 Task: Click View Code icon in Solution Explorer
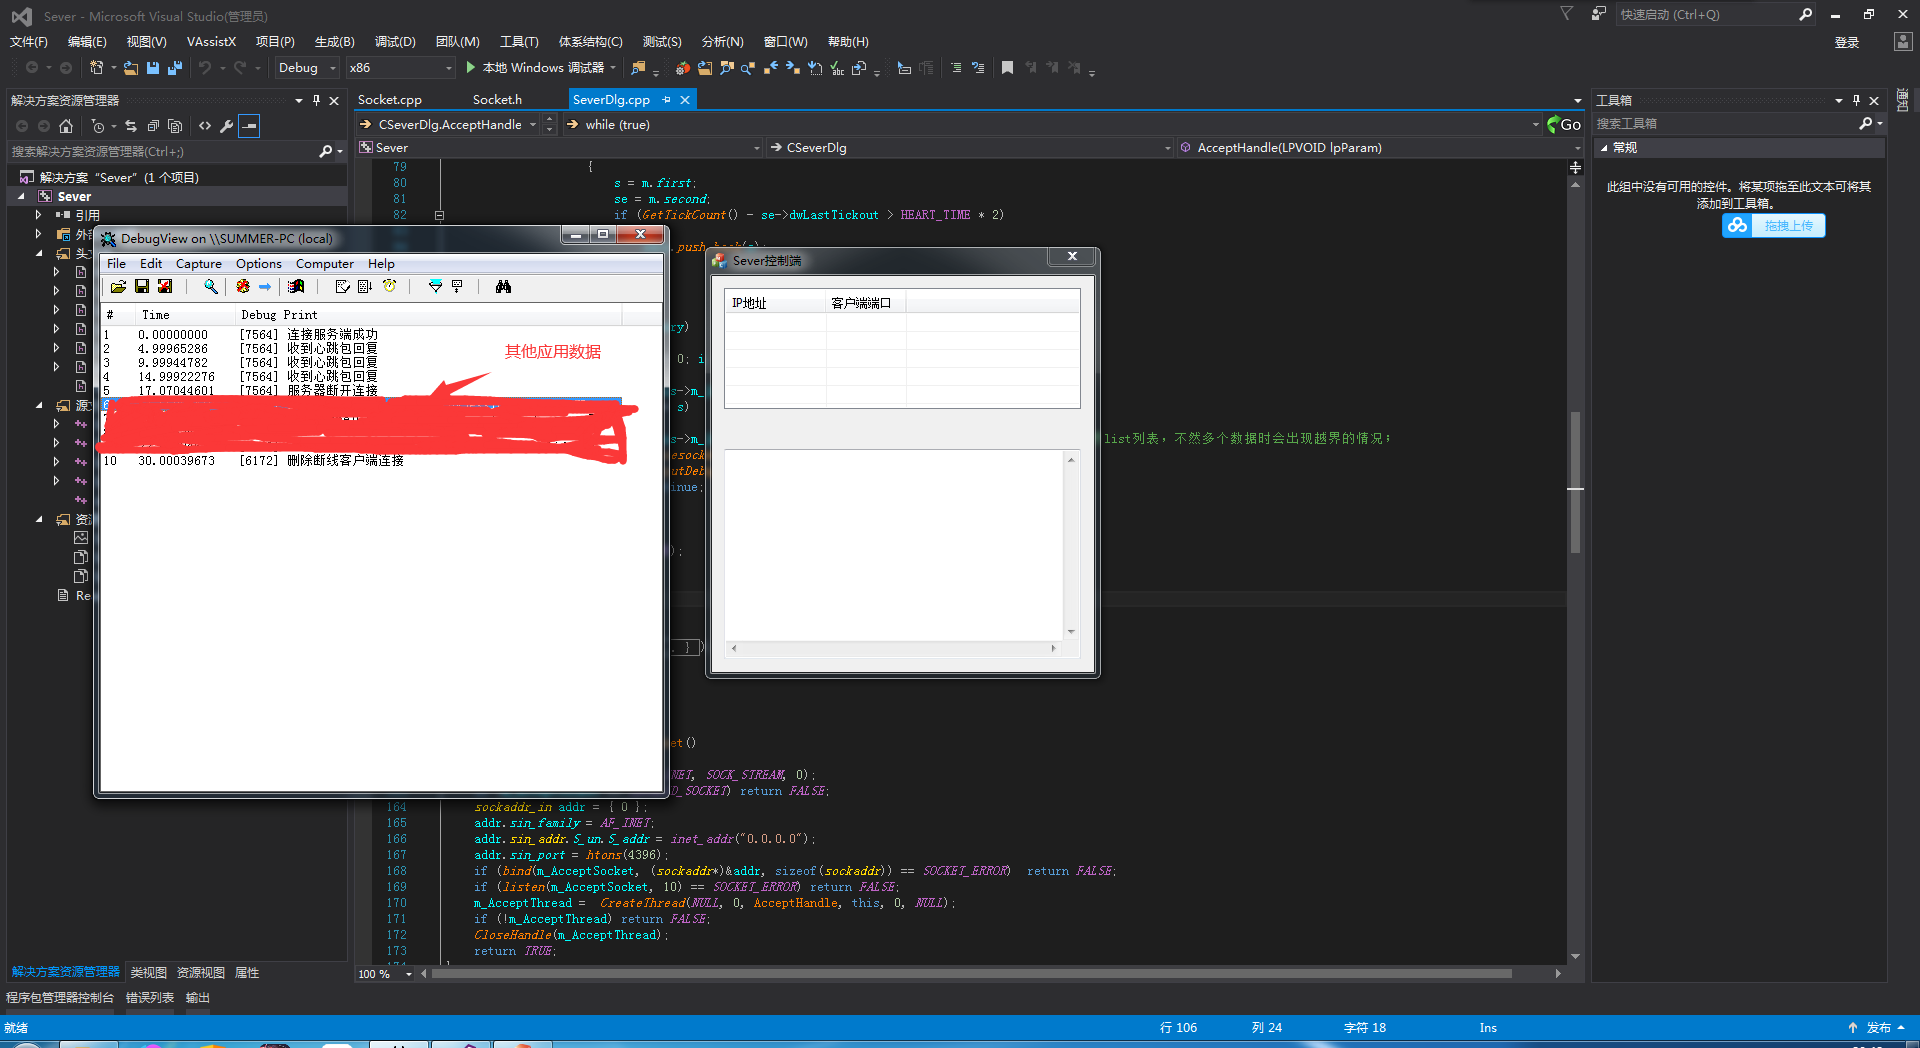tap(205, 126)
